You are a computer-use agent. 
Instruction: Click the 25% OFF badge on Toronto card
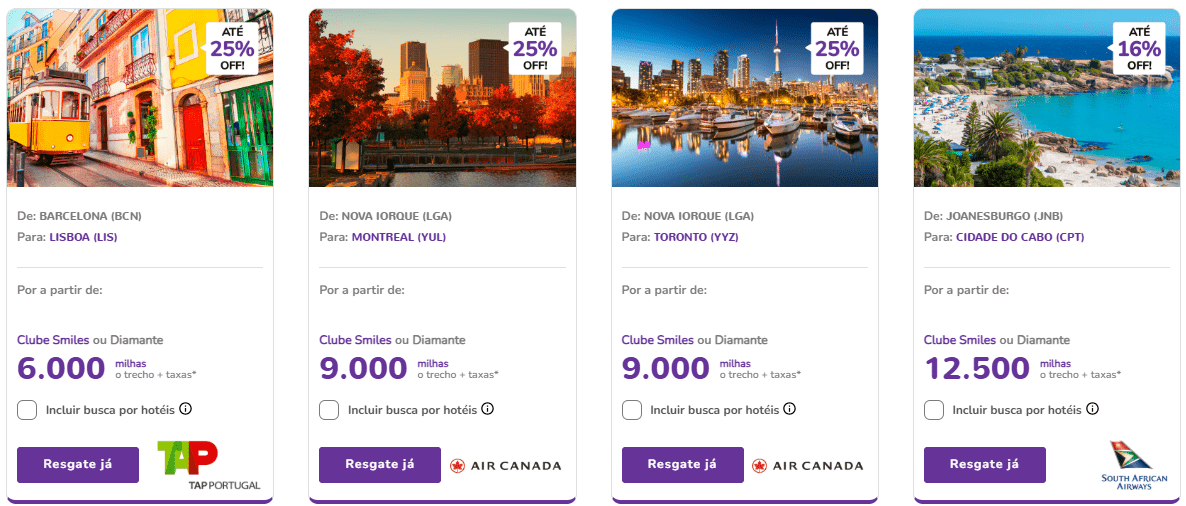click(836, 48)
